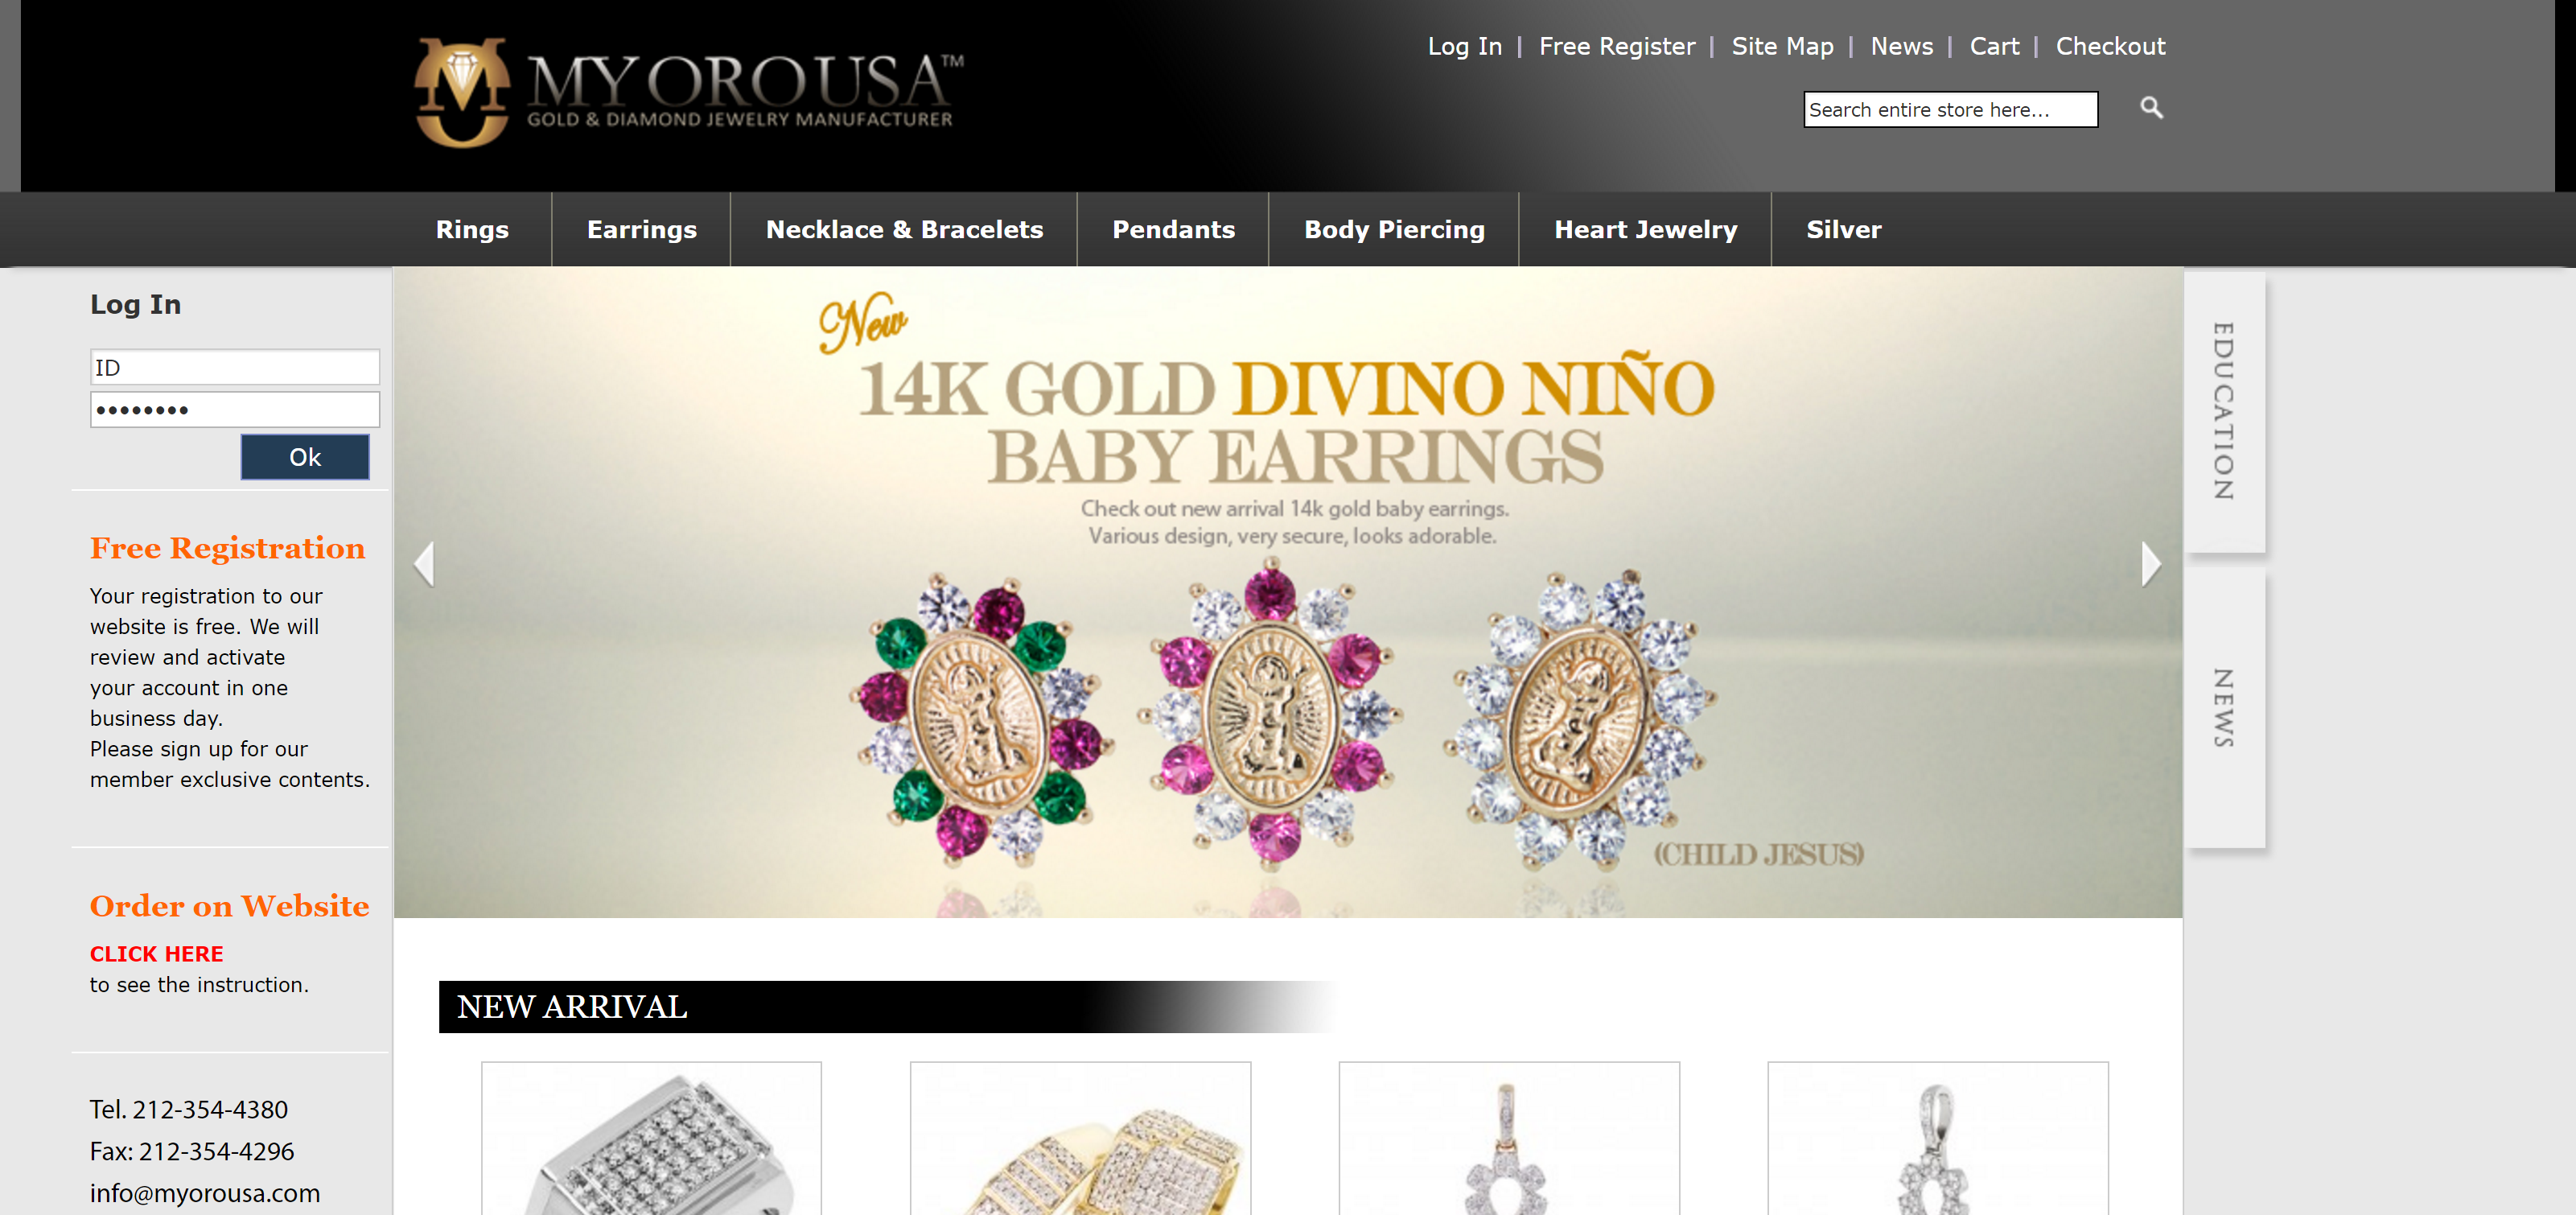Open the Heart Jewelry category
Viewport: 2576px width, 1215px height.
[1645, 229]
